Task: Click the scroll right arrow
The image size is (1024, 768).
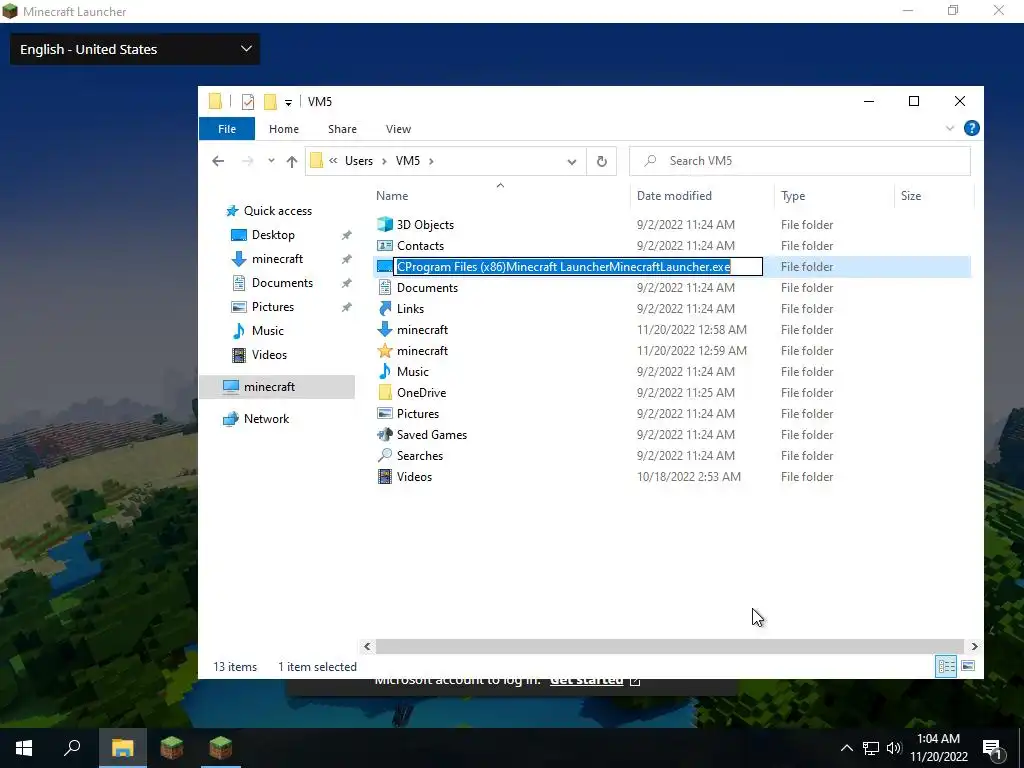Action: 974,647
